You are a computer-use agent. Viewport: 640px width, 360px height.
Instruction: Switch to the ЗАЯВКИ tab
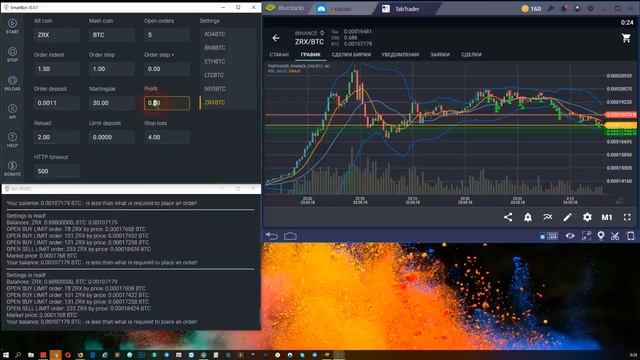[440, 54]
